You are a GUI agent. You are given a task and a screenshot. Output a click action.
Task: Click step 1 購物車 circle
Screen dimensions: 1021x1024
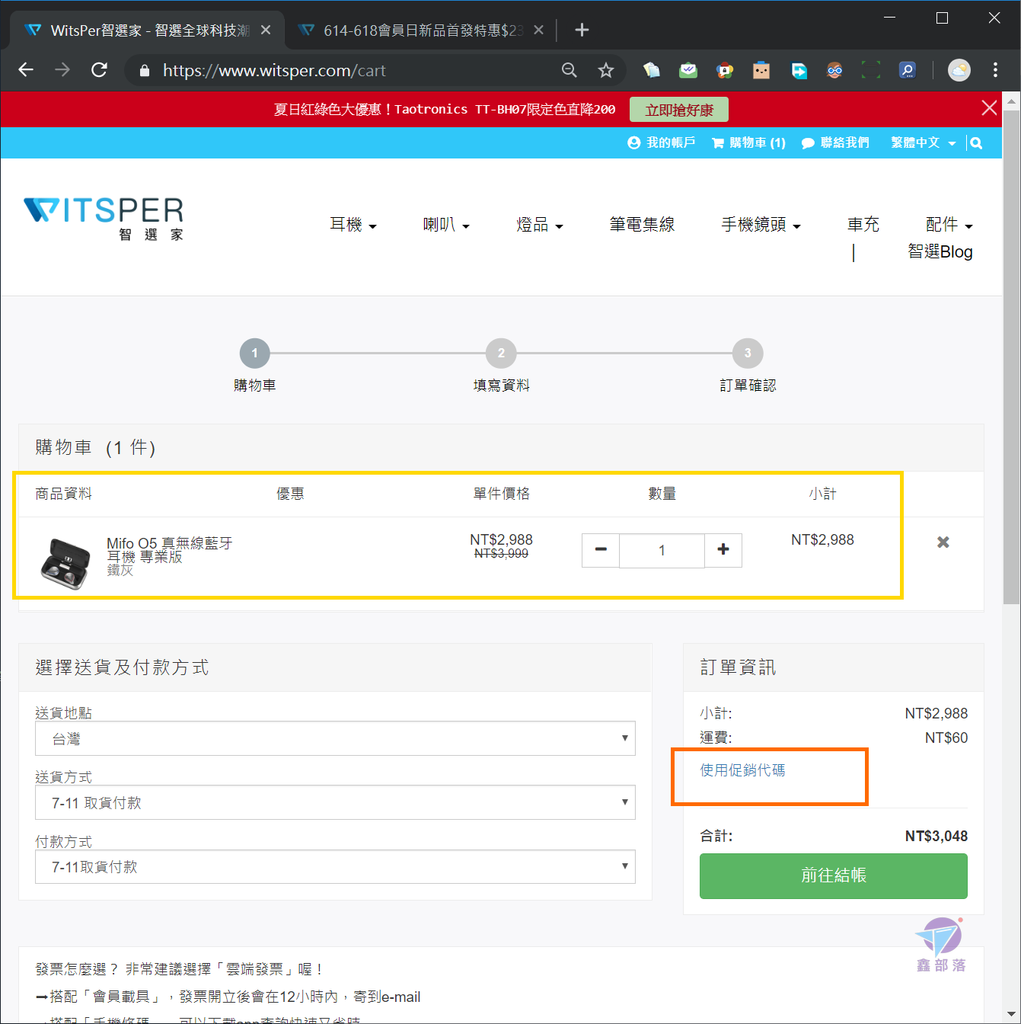(x=255, y=353)
